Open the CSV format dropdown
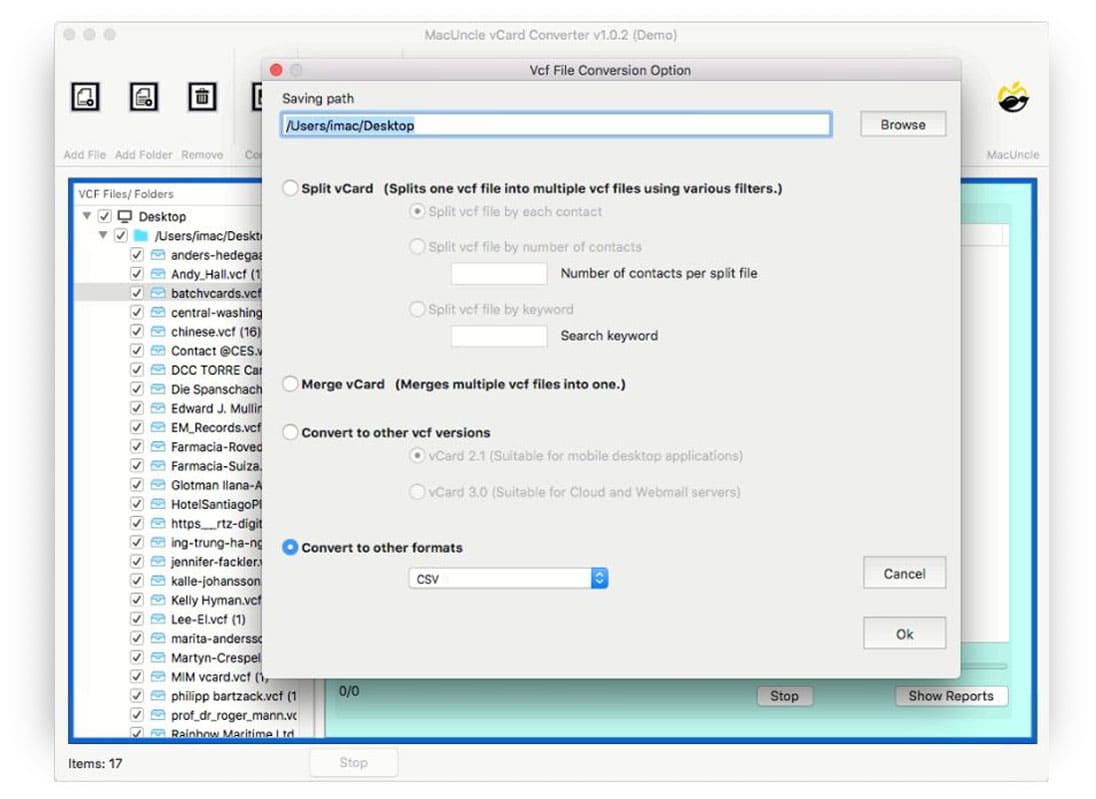The image size is (1096, 799). click(x=508, y=578)
